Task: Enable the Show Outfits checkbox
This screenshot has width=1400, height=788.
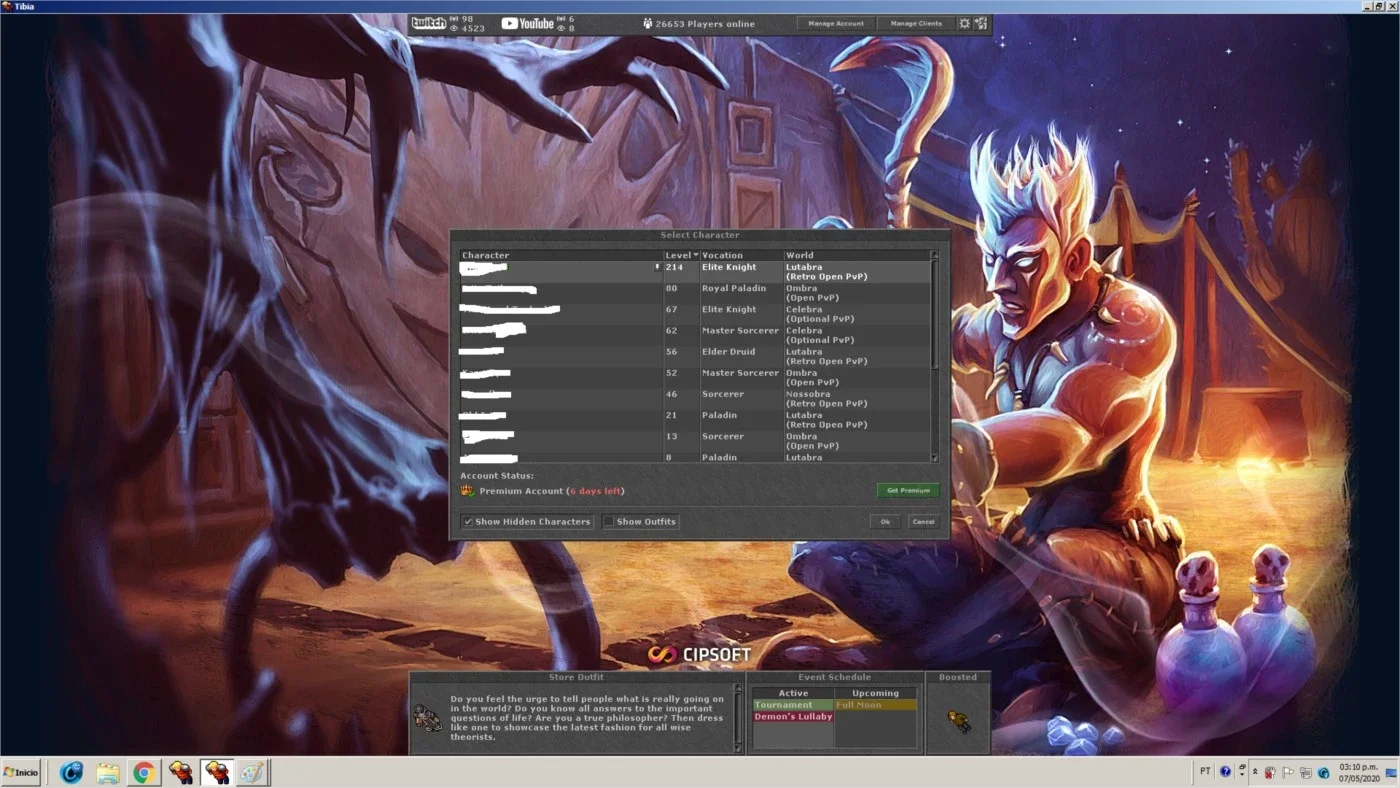Action: click(608, 521)
